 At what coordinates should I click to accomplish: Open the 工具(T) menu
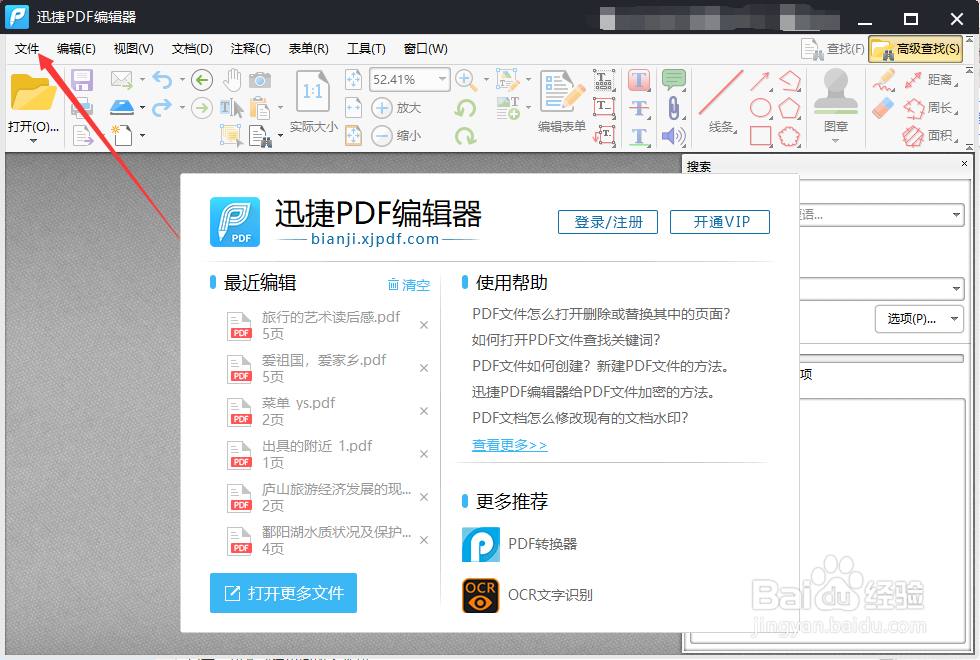point(366,49)
